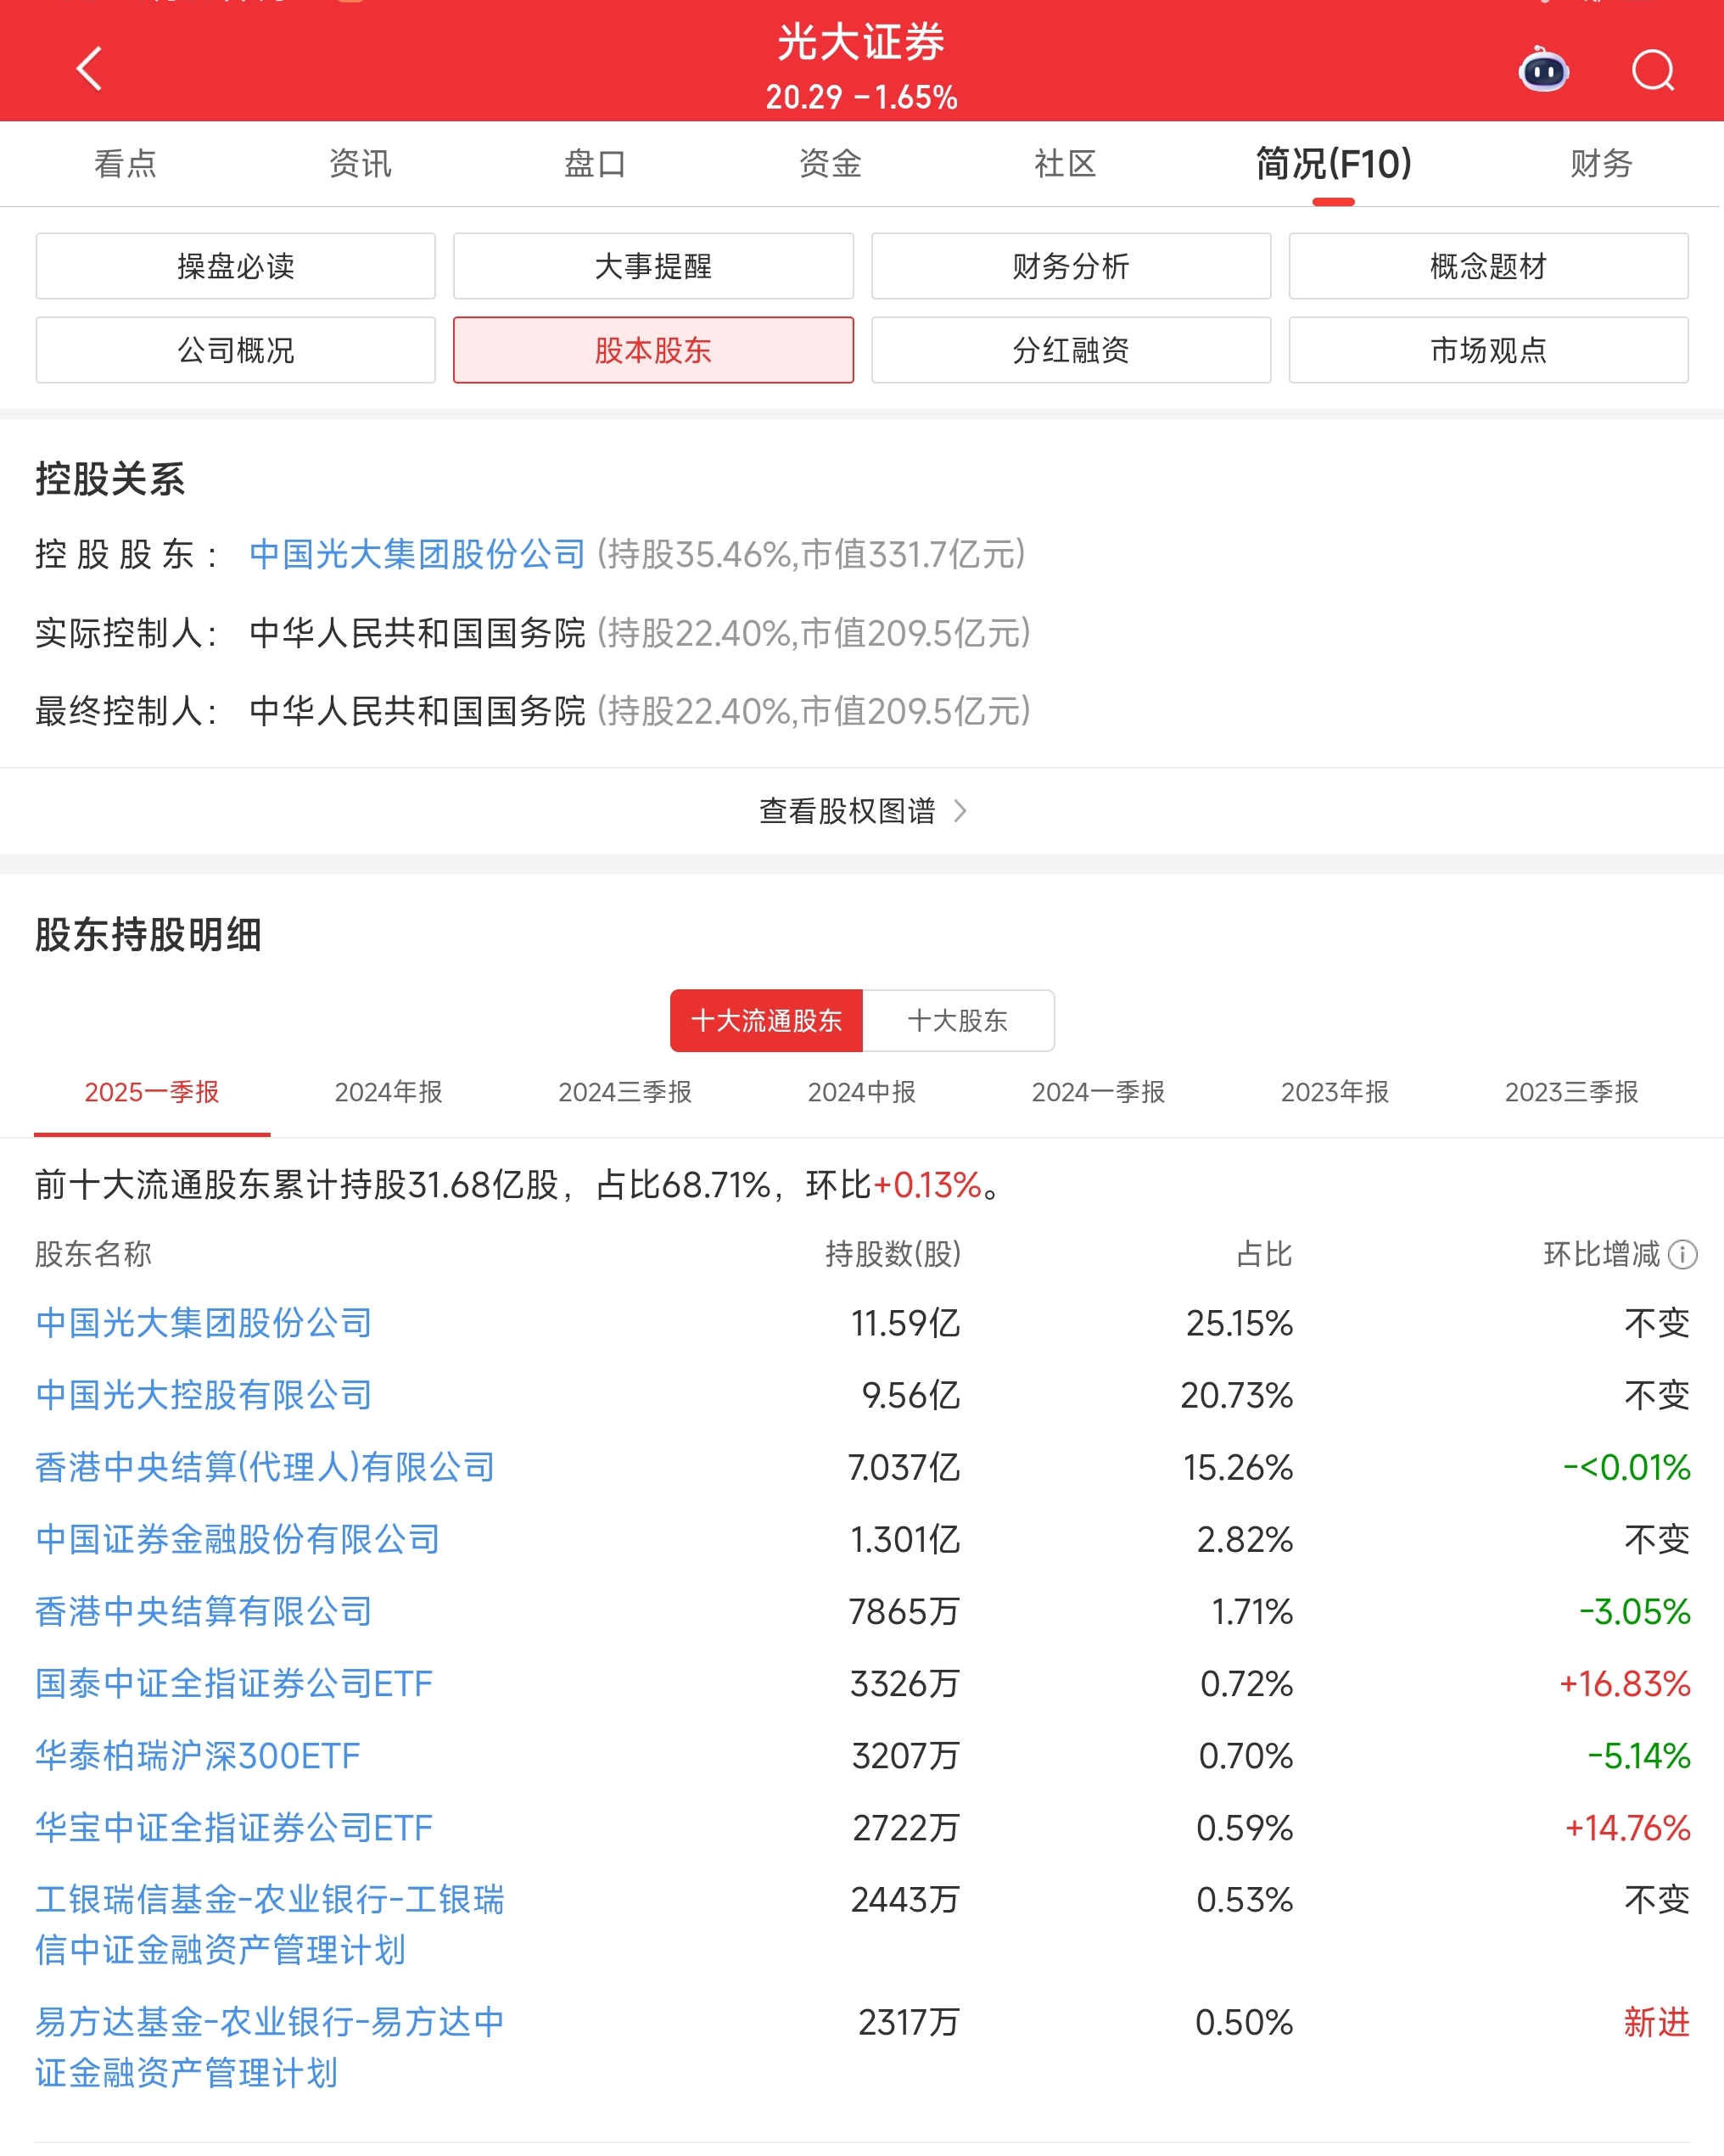Open the 大事提醒 section
This screenshot has width=1724, height=2156.
pyautogui.click(x=653, y=266)
